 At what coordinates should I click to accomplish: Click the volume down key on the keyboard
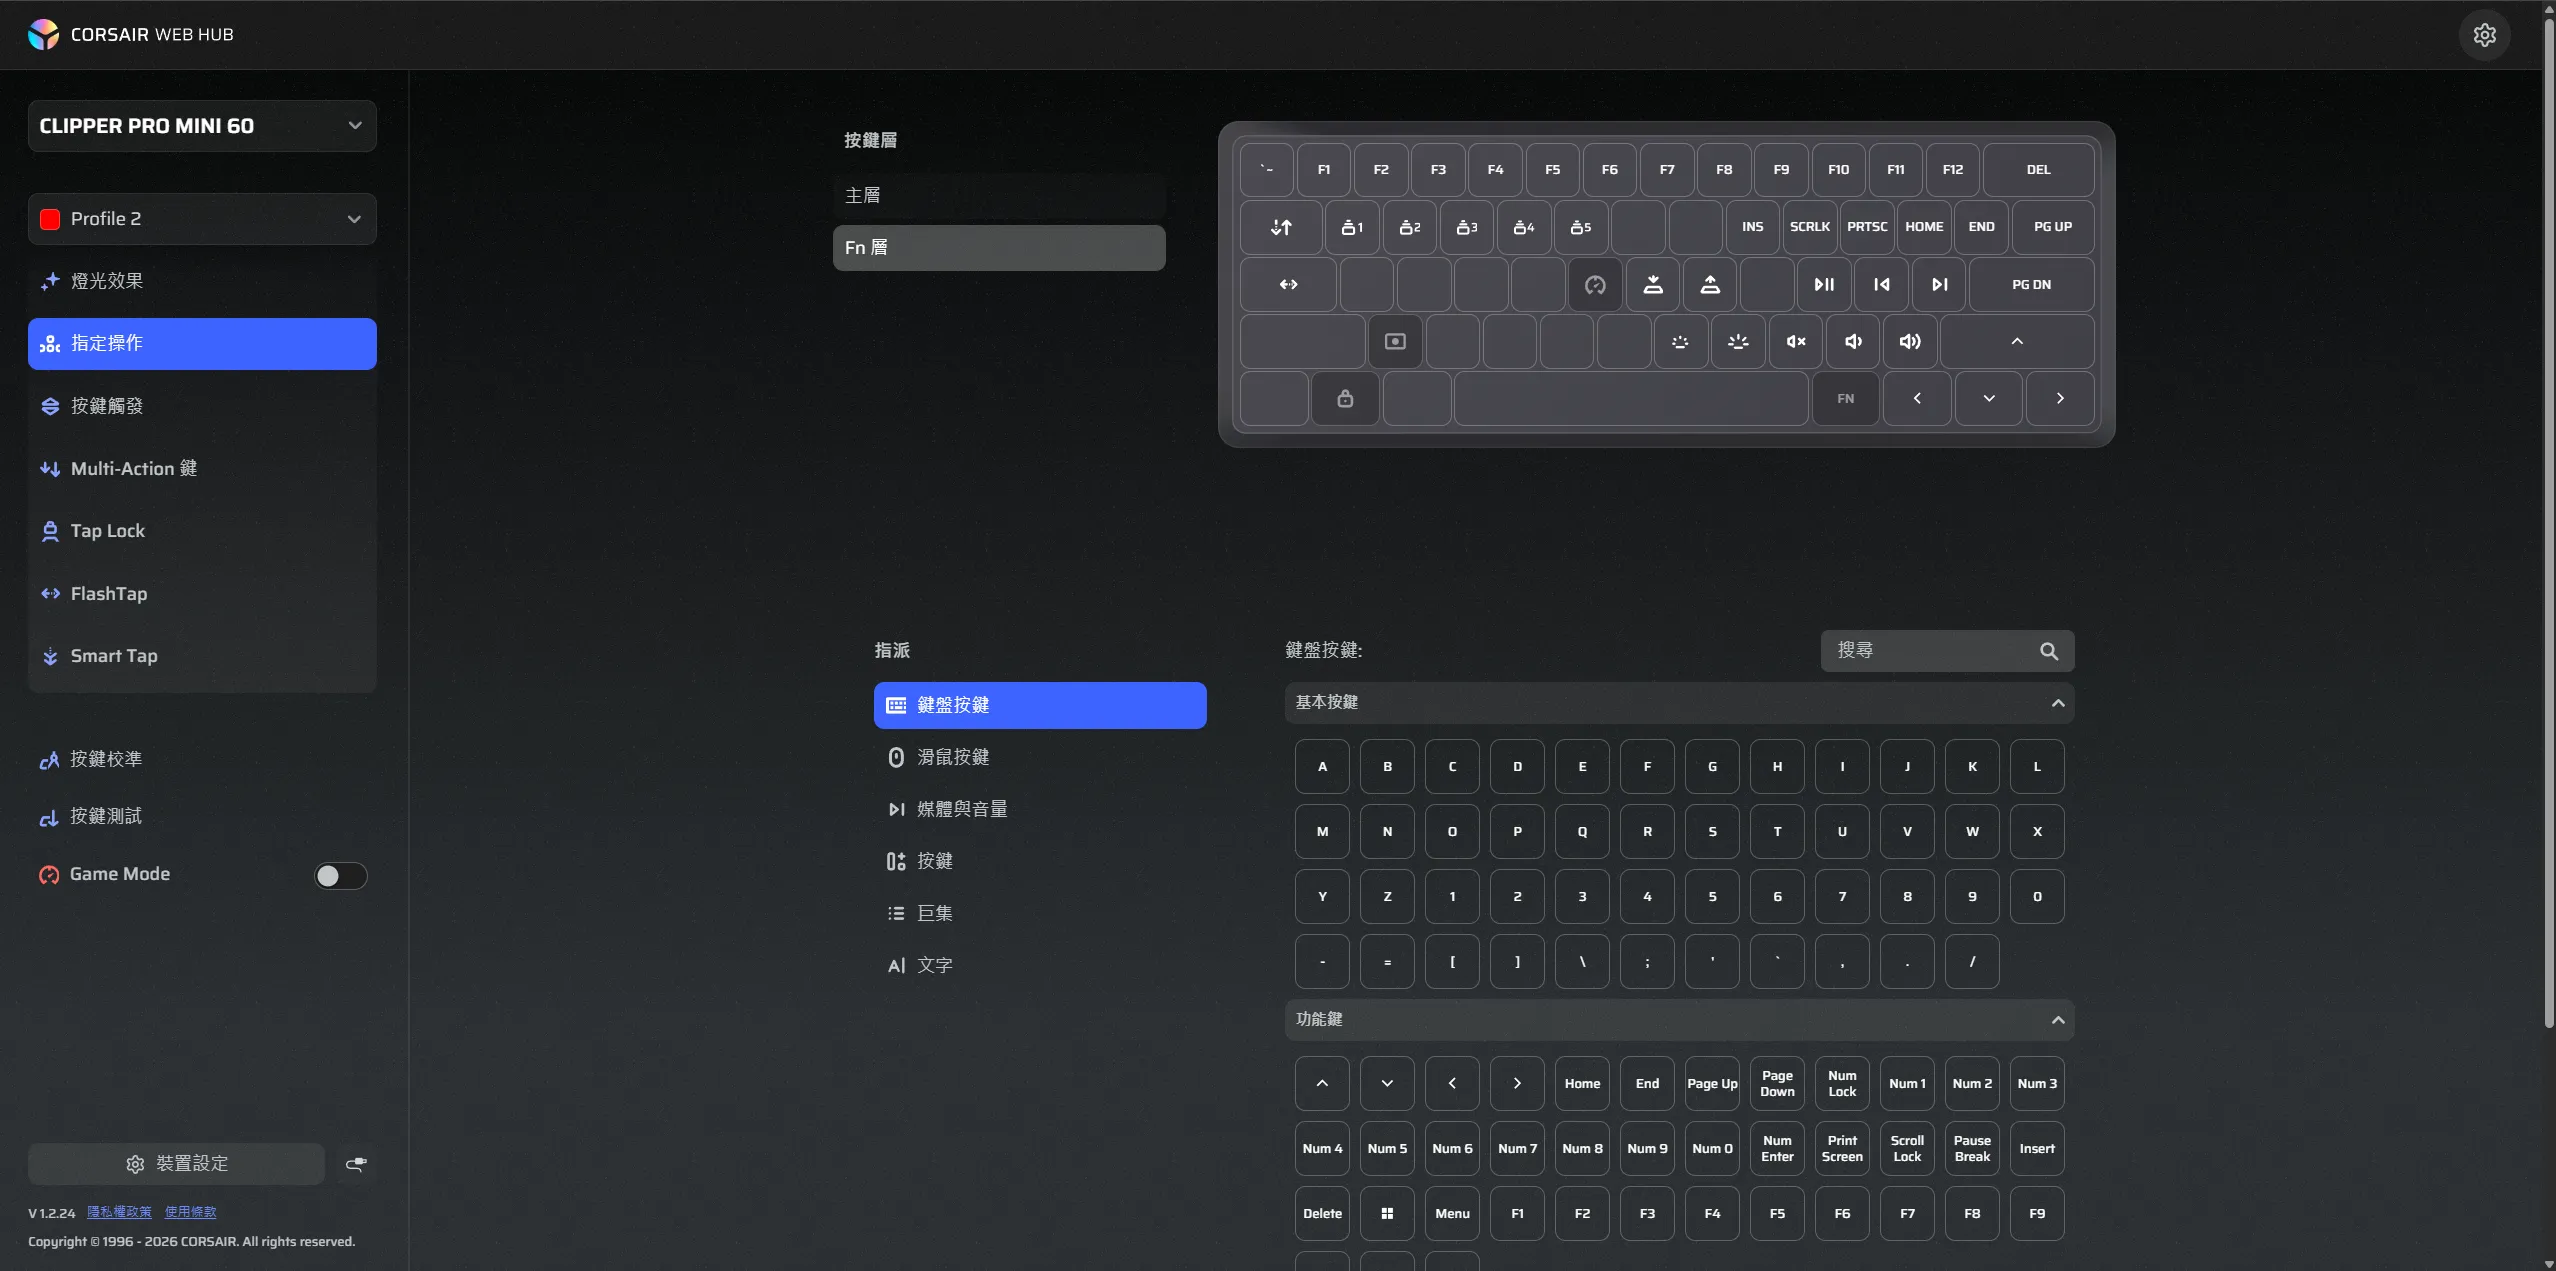(x=1853, y=342)
